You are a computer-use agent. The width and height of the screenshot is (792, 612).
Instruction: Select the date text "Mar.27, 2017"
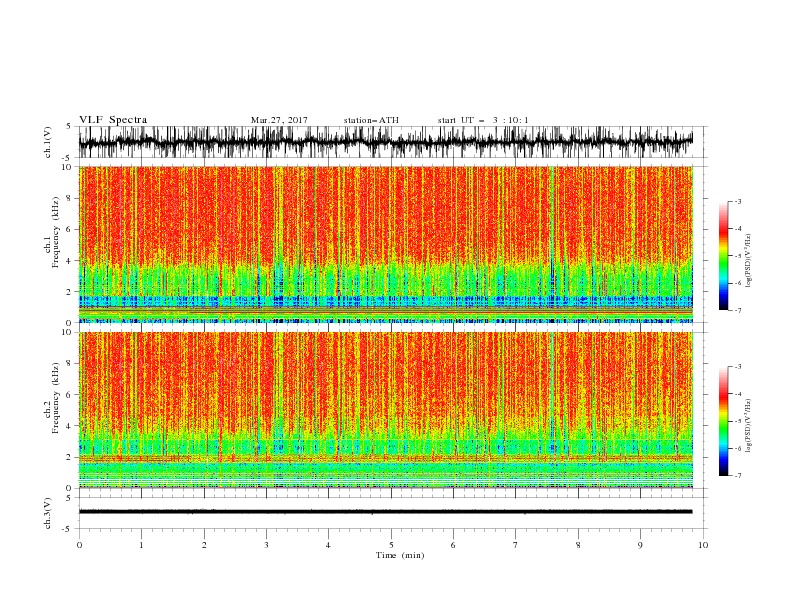(x=279, y=120)
